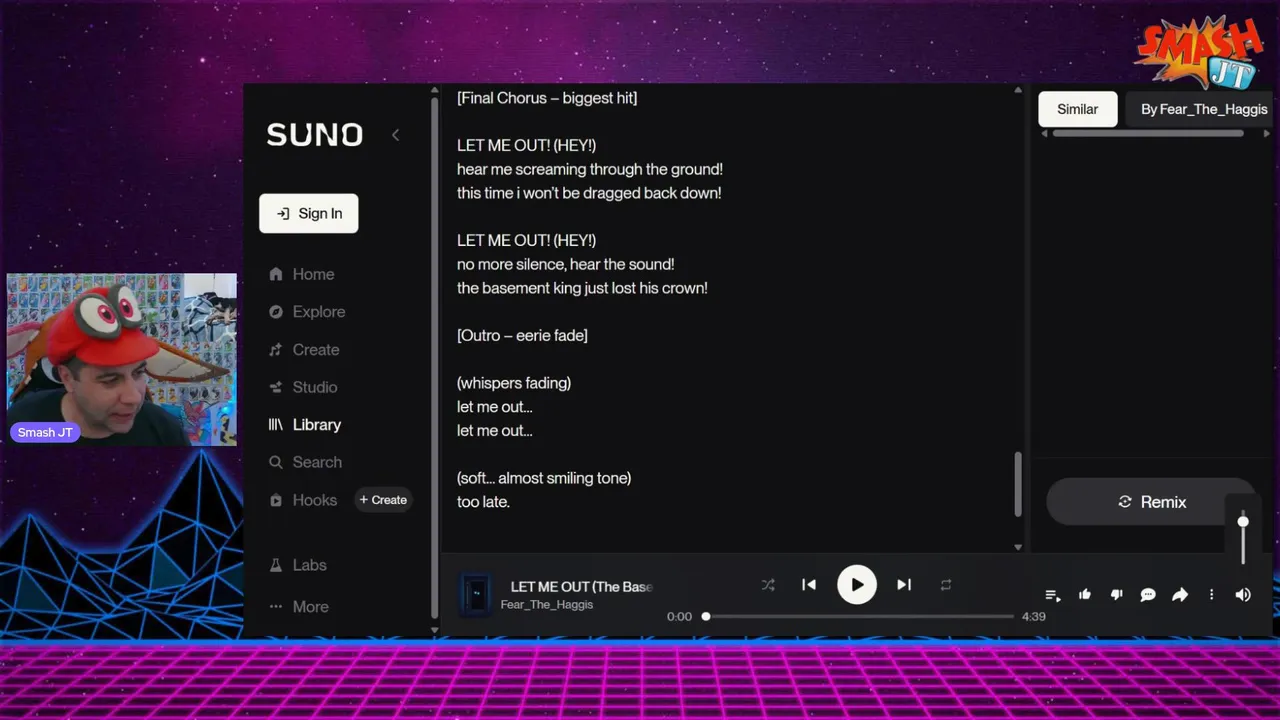Open the comments bubble icon
This screenshot has width=1280, height=720.
(x=1148, y=595)
